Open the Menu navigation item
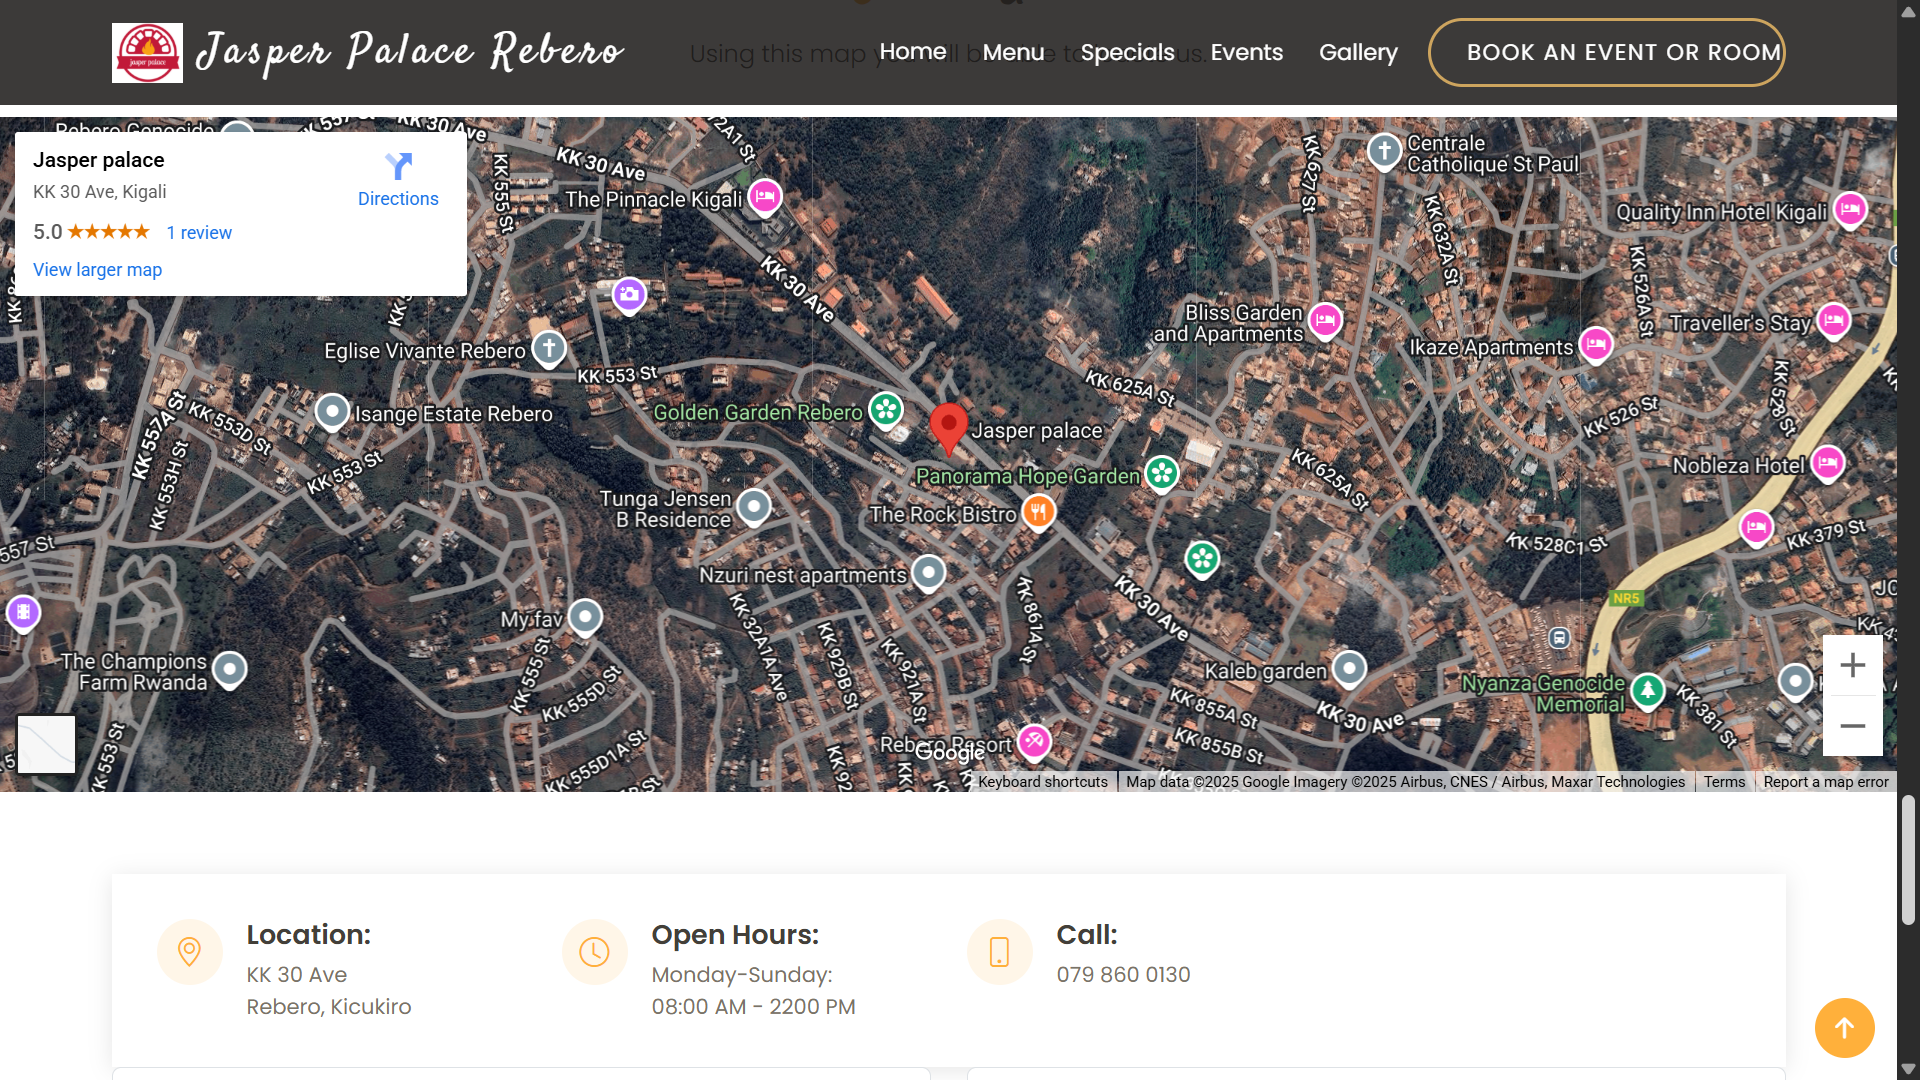The image size is (1920, 1080). tap(1013, 52)
